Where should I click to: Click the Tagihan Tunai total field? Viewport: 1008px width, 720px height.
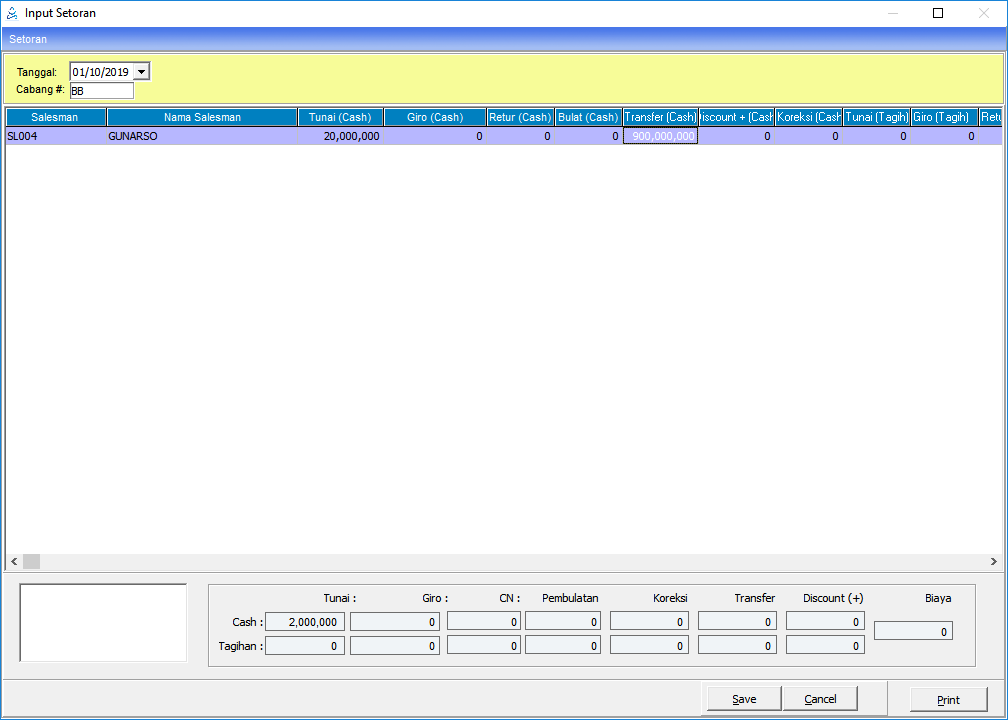click(305, 646)
